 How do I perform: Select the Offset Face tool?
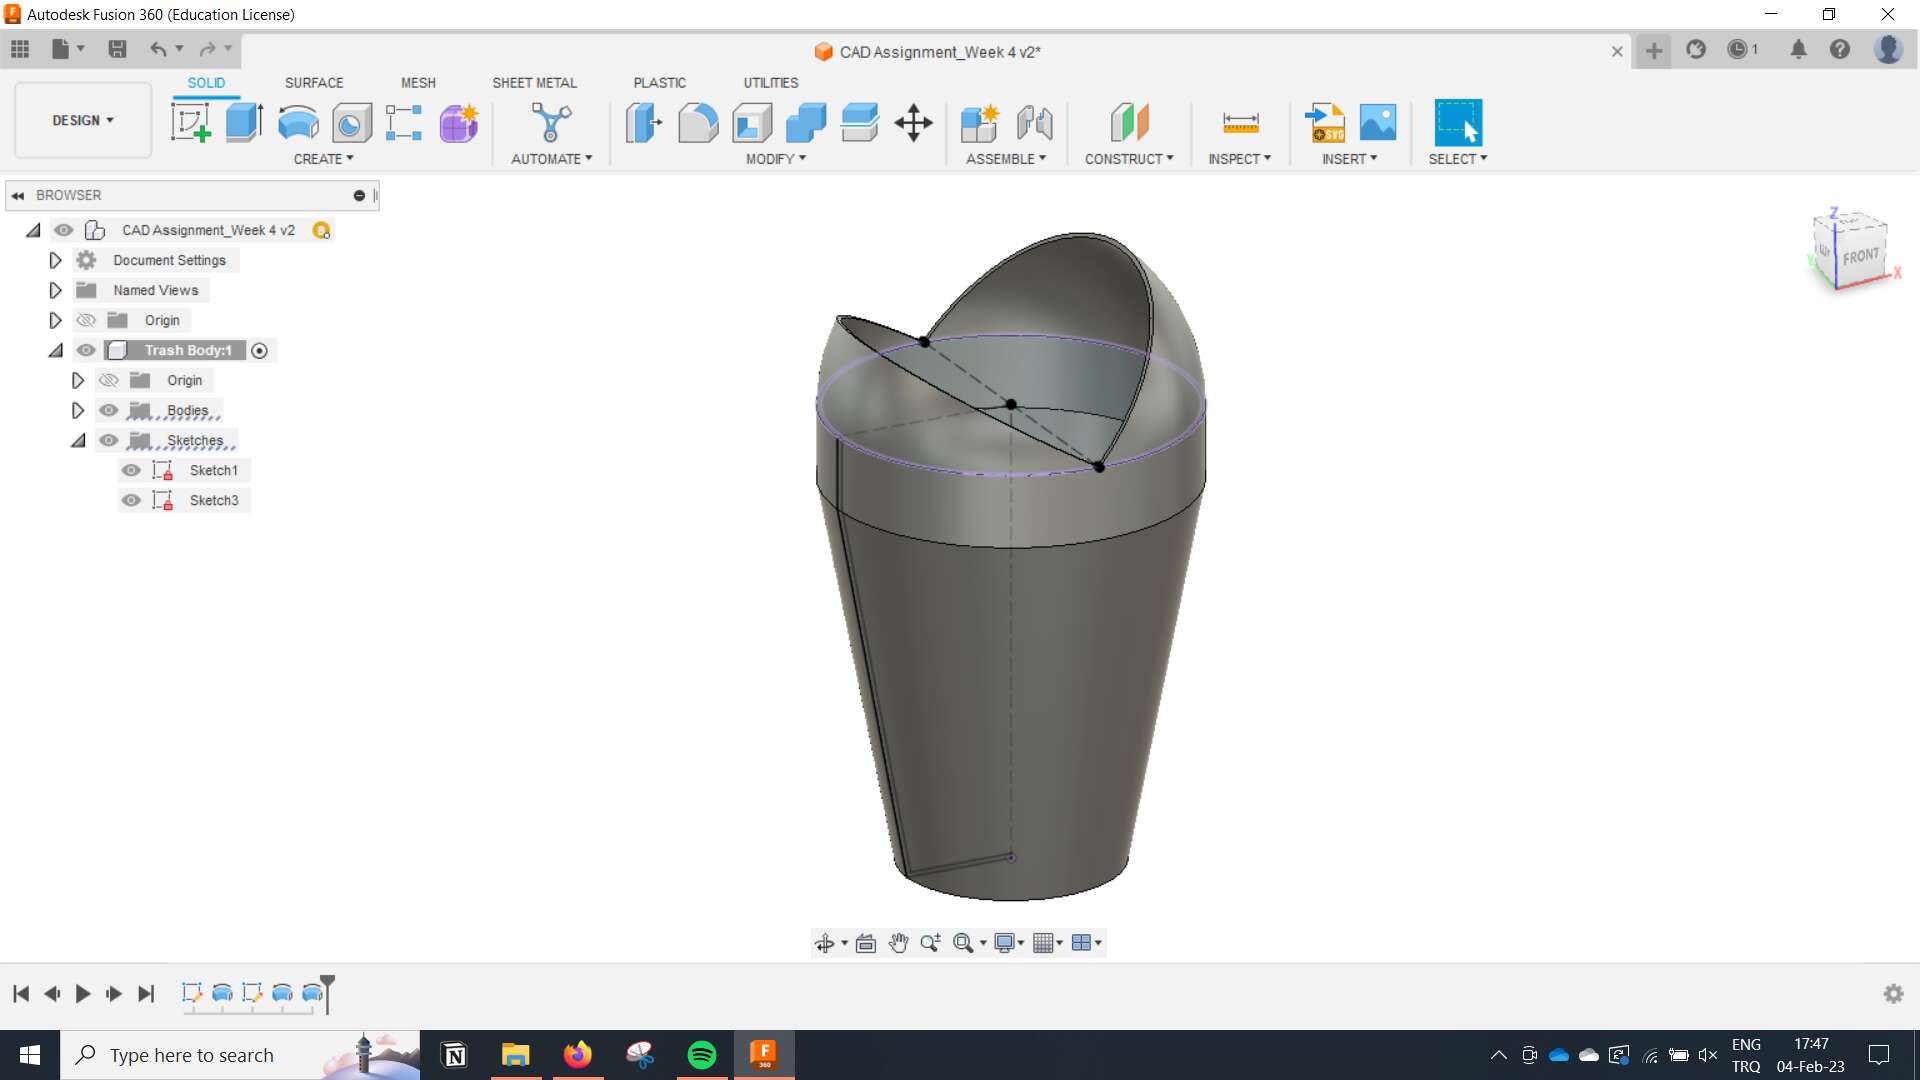(860, 123)
